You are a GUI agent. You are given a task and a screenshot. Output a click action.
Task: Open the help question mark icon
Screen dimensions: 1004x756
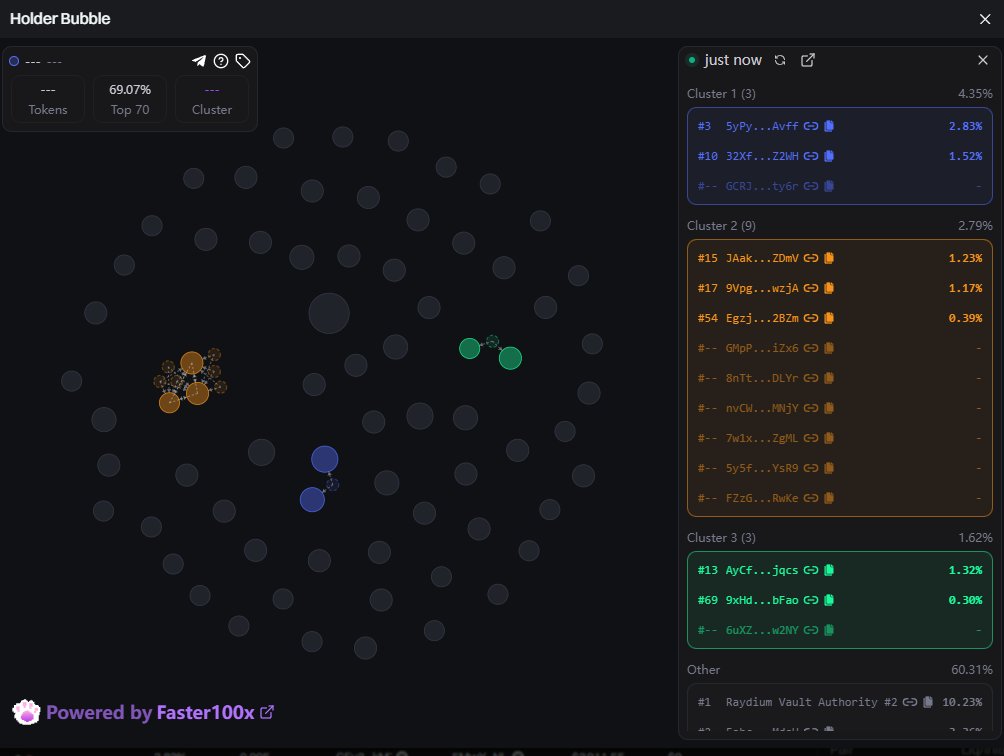[221, 61]
